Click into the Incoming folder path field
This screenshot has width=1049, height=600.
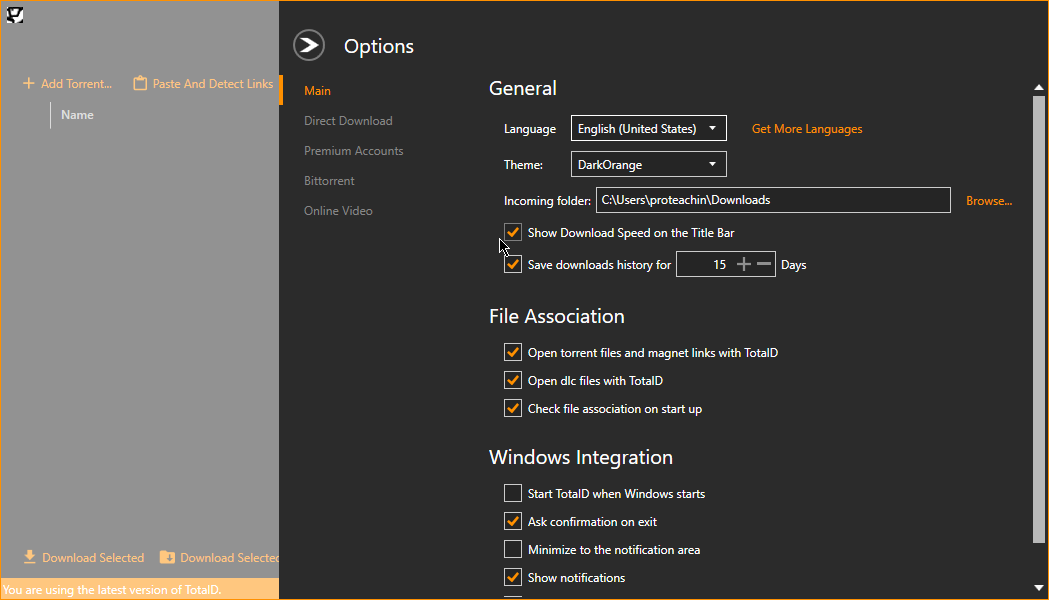(x=773, y=200)
